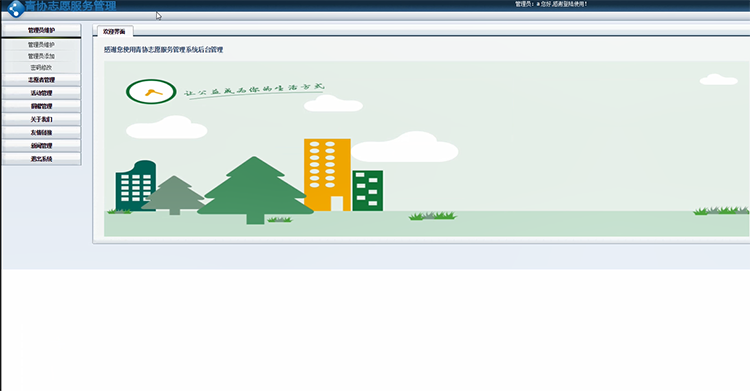Click the orange building in the banner illustration
Screen dimensions: 750x391
point(327,175)
